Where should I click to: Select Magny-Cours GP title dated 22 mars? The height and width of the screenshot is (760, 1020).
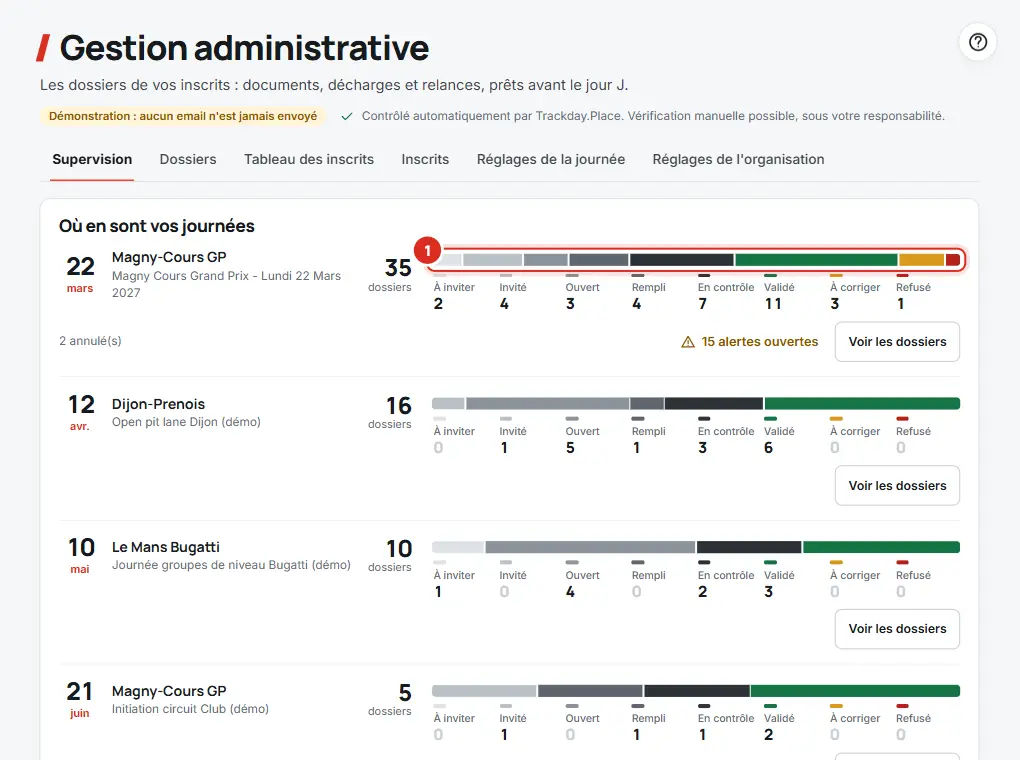(169, 257)
